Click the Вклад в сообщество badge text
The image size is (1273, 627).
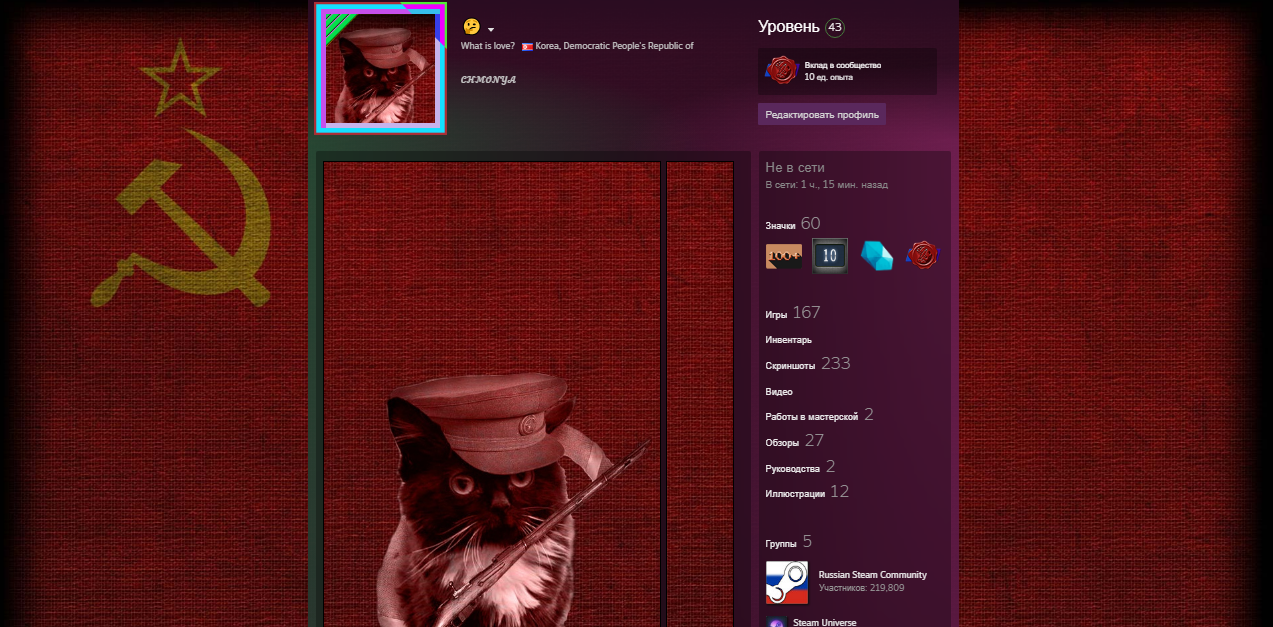(x=842, y=65)
